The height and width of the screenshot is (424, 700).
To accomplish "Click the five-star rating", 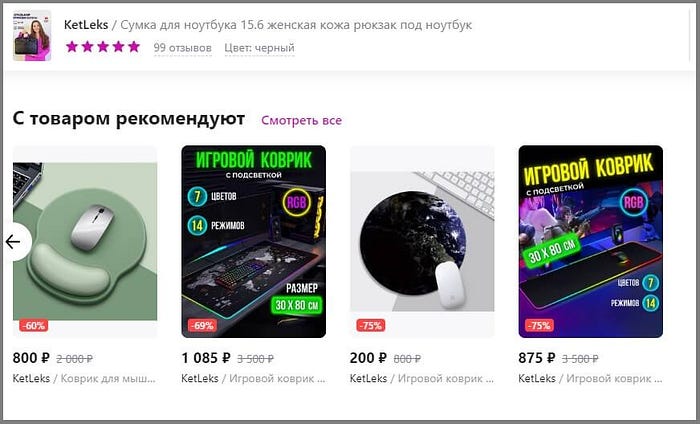I will click(x=103, y=47).
